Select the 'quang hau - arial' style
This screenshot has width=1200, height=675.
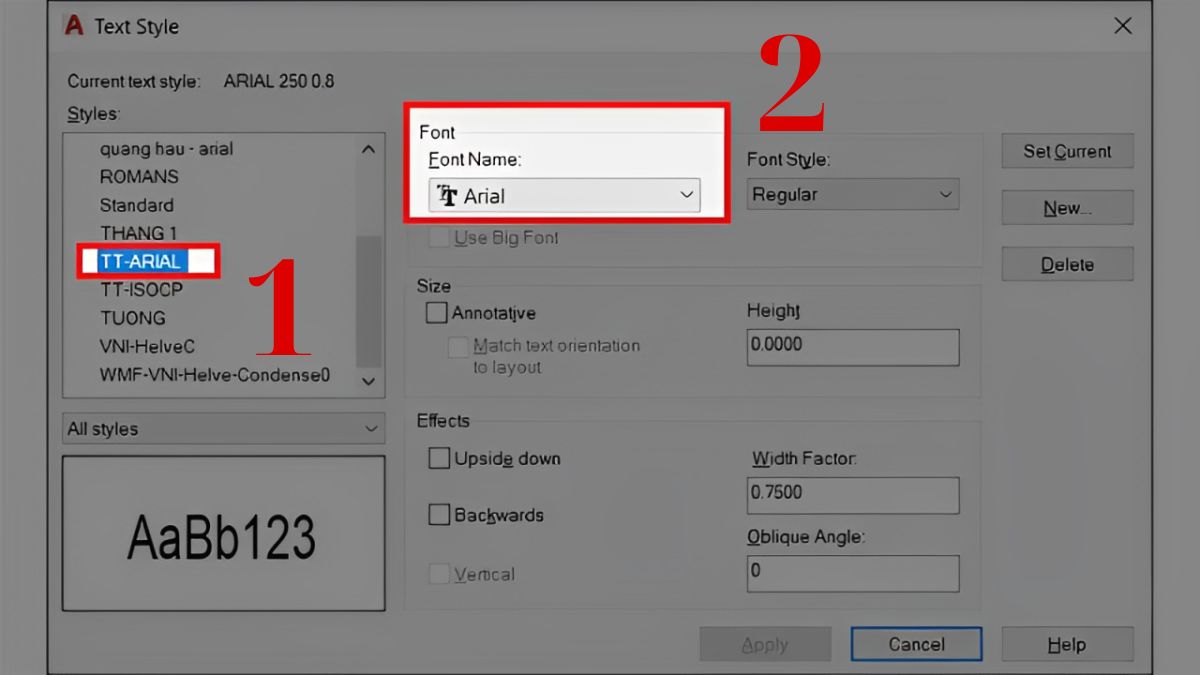coord(166,149)
